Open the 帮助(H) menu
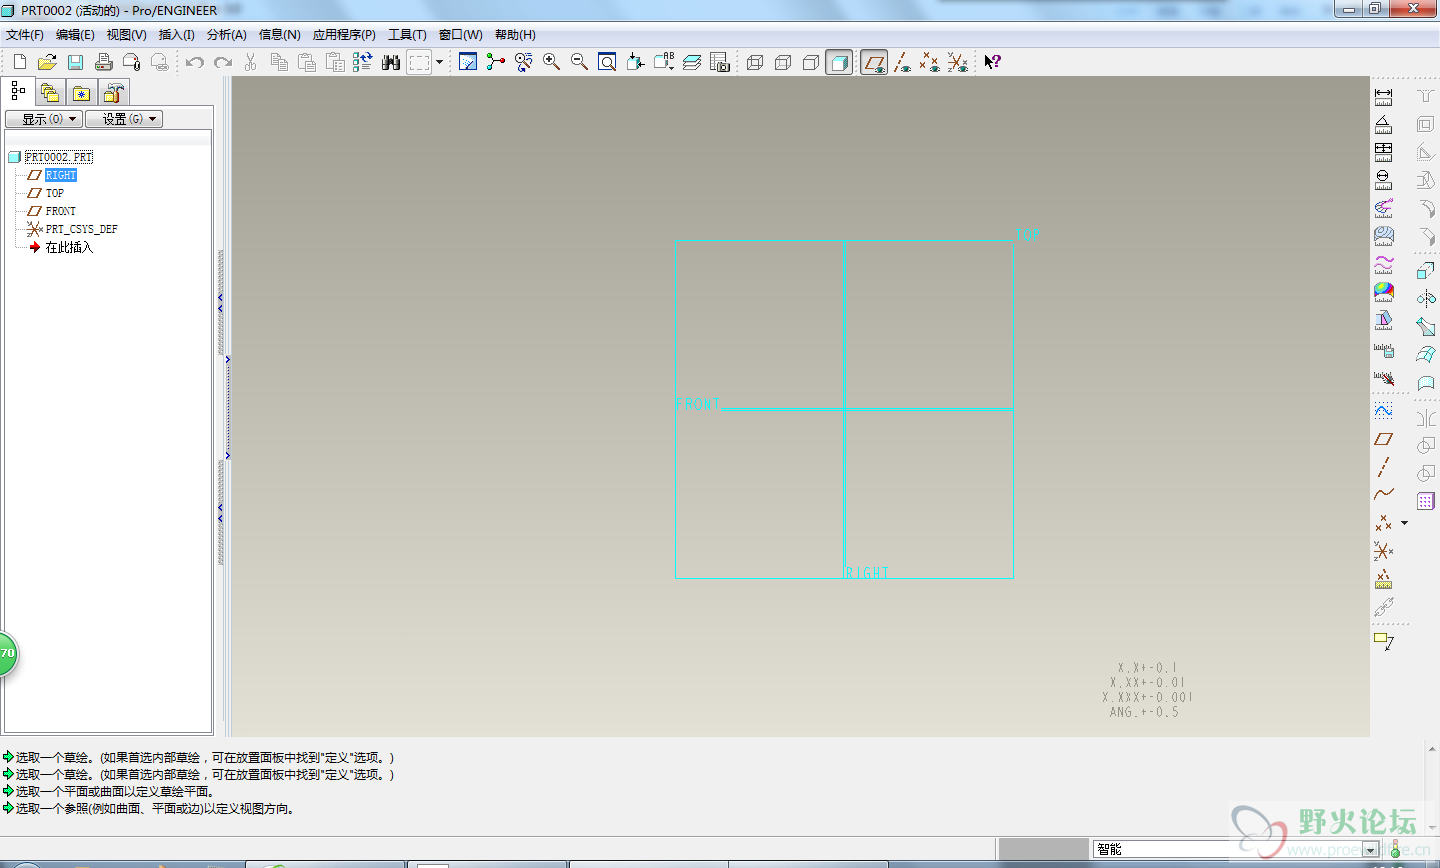1440x868 pixels. pyautogui.click(x=515, y=35)
